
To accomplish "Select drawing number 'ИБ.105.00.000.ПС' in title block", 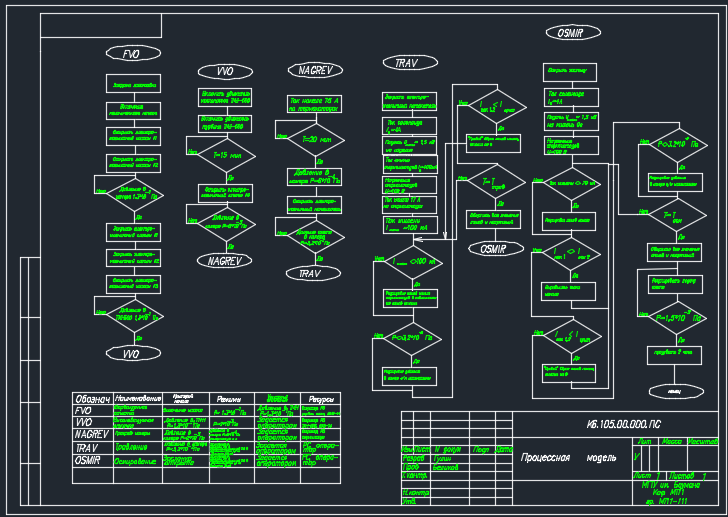I will point(623,424).
